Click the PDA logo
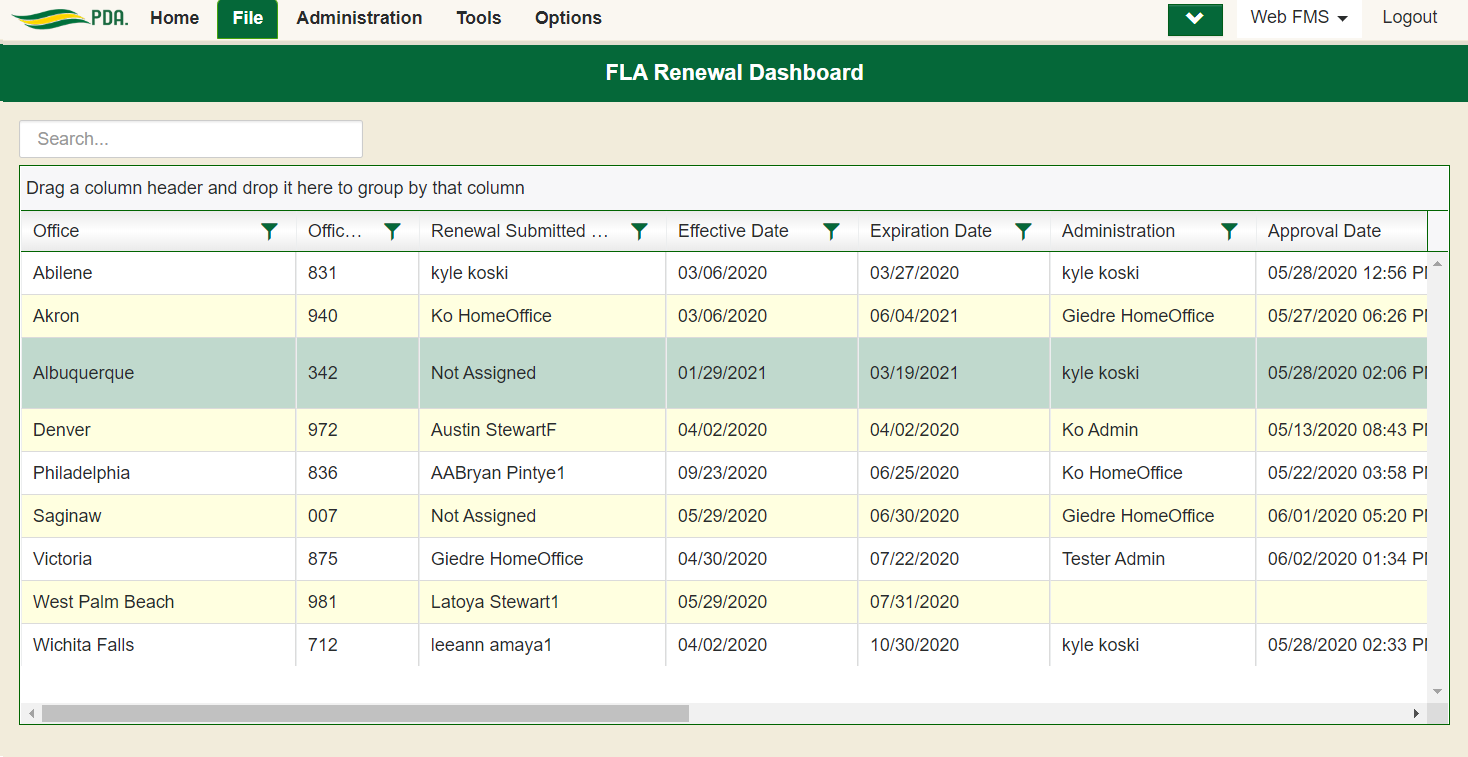Screen dimensions: 1468x757 (x=66, y=18)
